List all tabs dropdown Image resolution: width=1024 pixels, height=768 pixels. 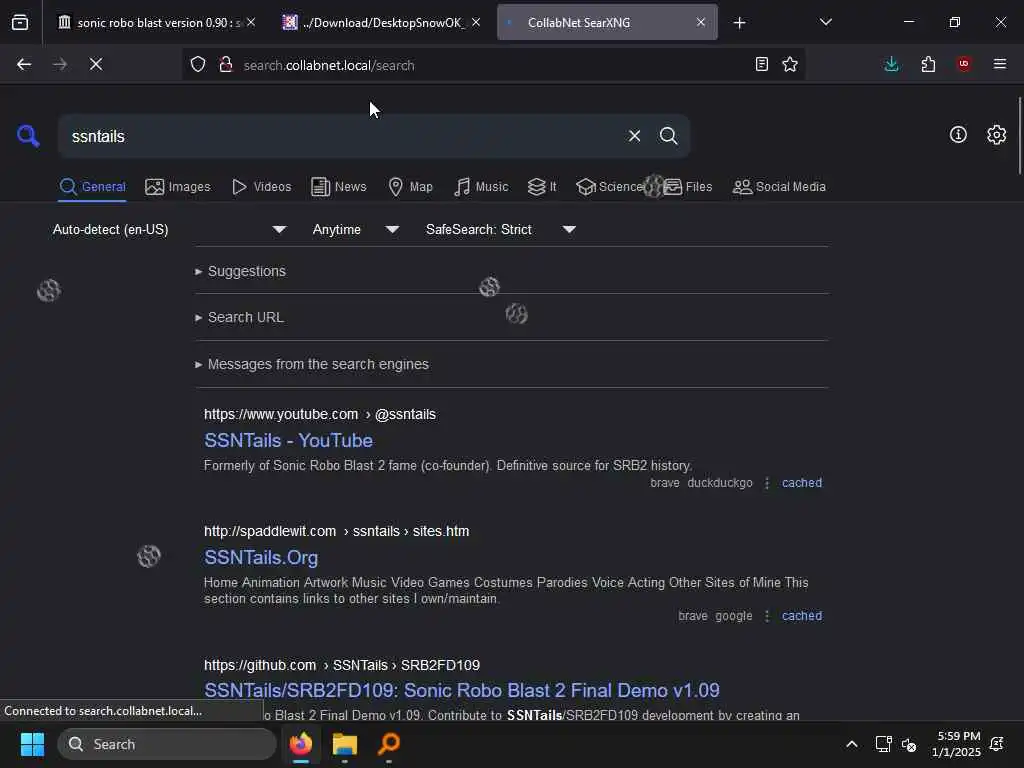[825, 22]
